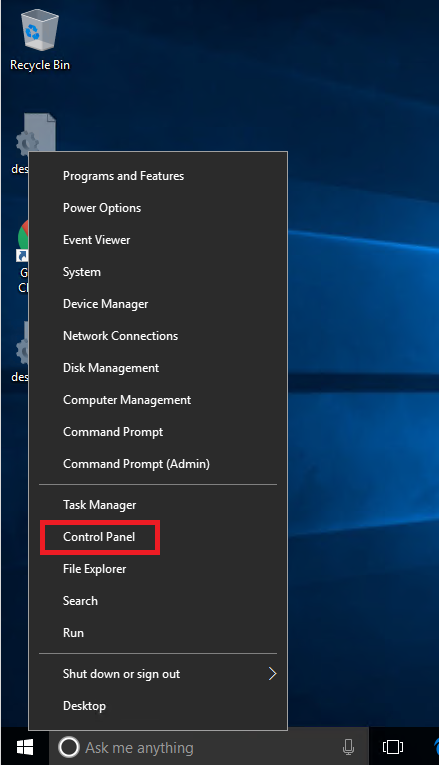Screen dimensions: 439x765
Task: Launch Event Viewer
Action: 97,240
